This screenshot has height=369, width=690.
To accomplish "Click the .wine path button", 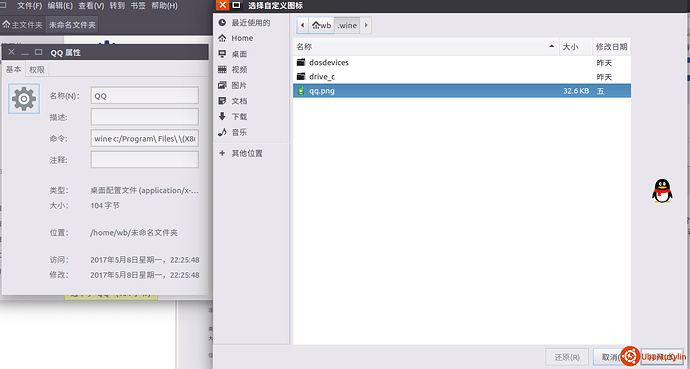I will [347, 26].
